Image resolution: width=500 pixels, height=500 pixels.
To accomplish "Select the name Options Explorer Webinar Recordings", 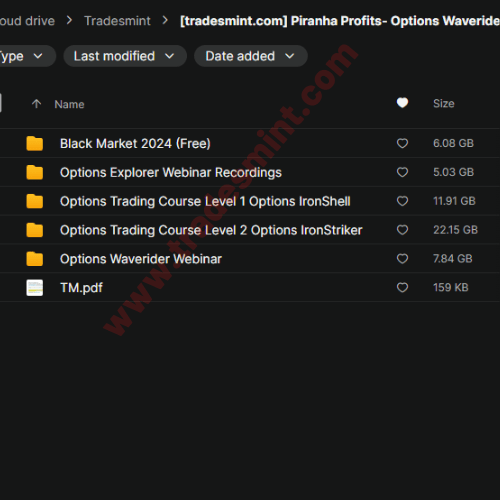I will click(x=171, y=173).
